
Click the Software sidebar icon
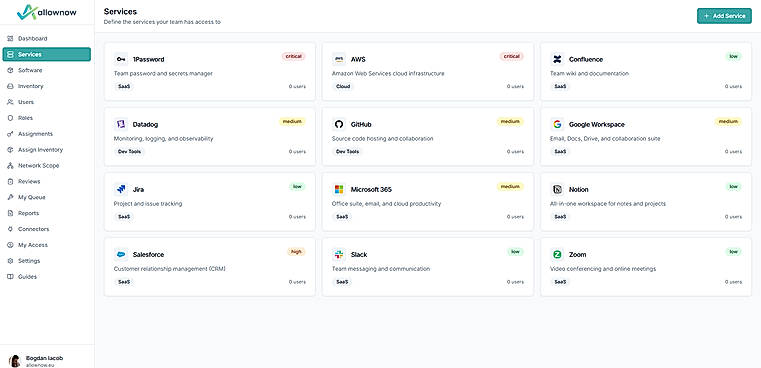click(11, 70)
